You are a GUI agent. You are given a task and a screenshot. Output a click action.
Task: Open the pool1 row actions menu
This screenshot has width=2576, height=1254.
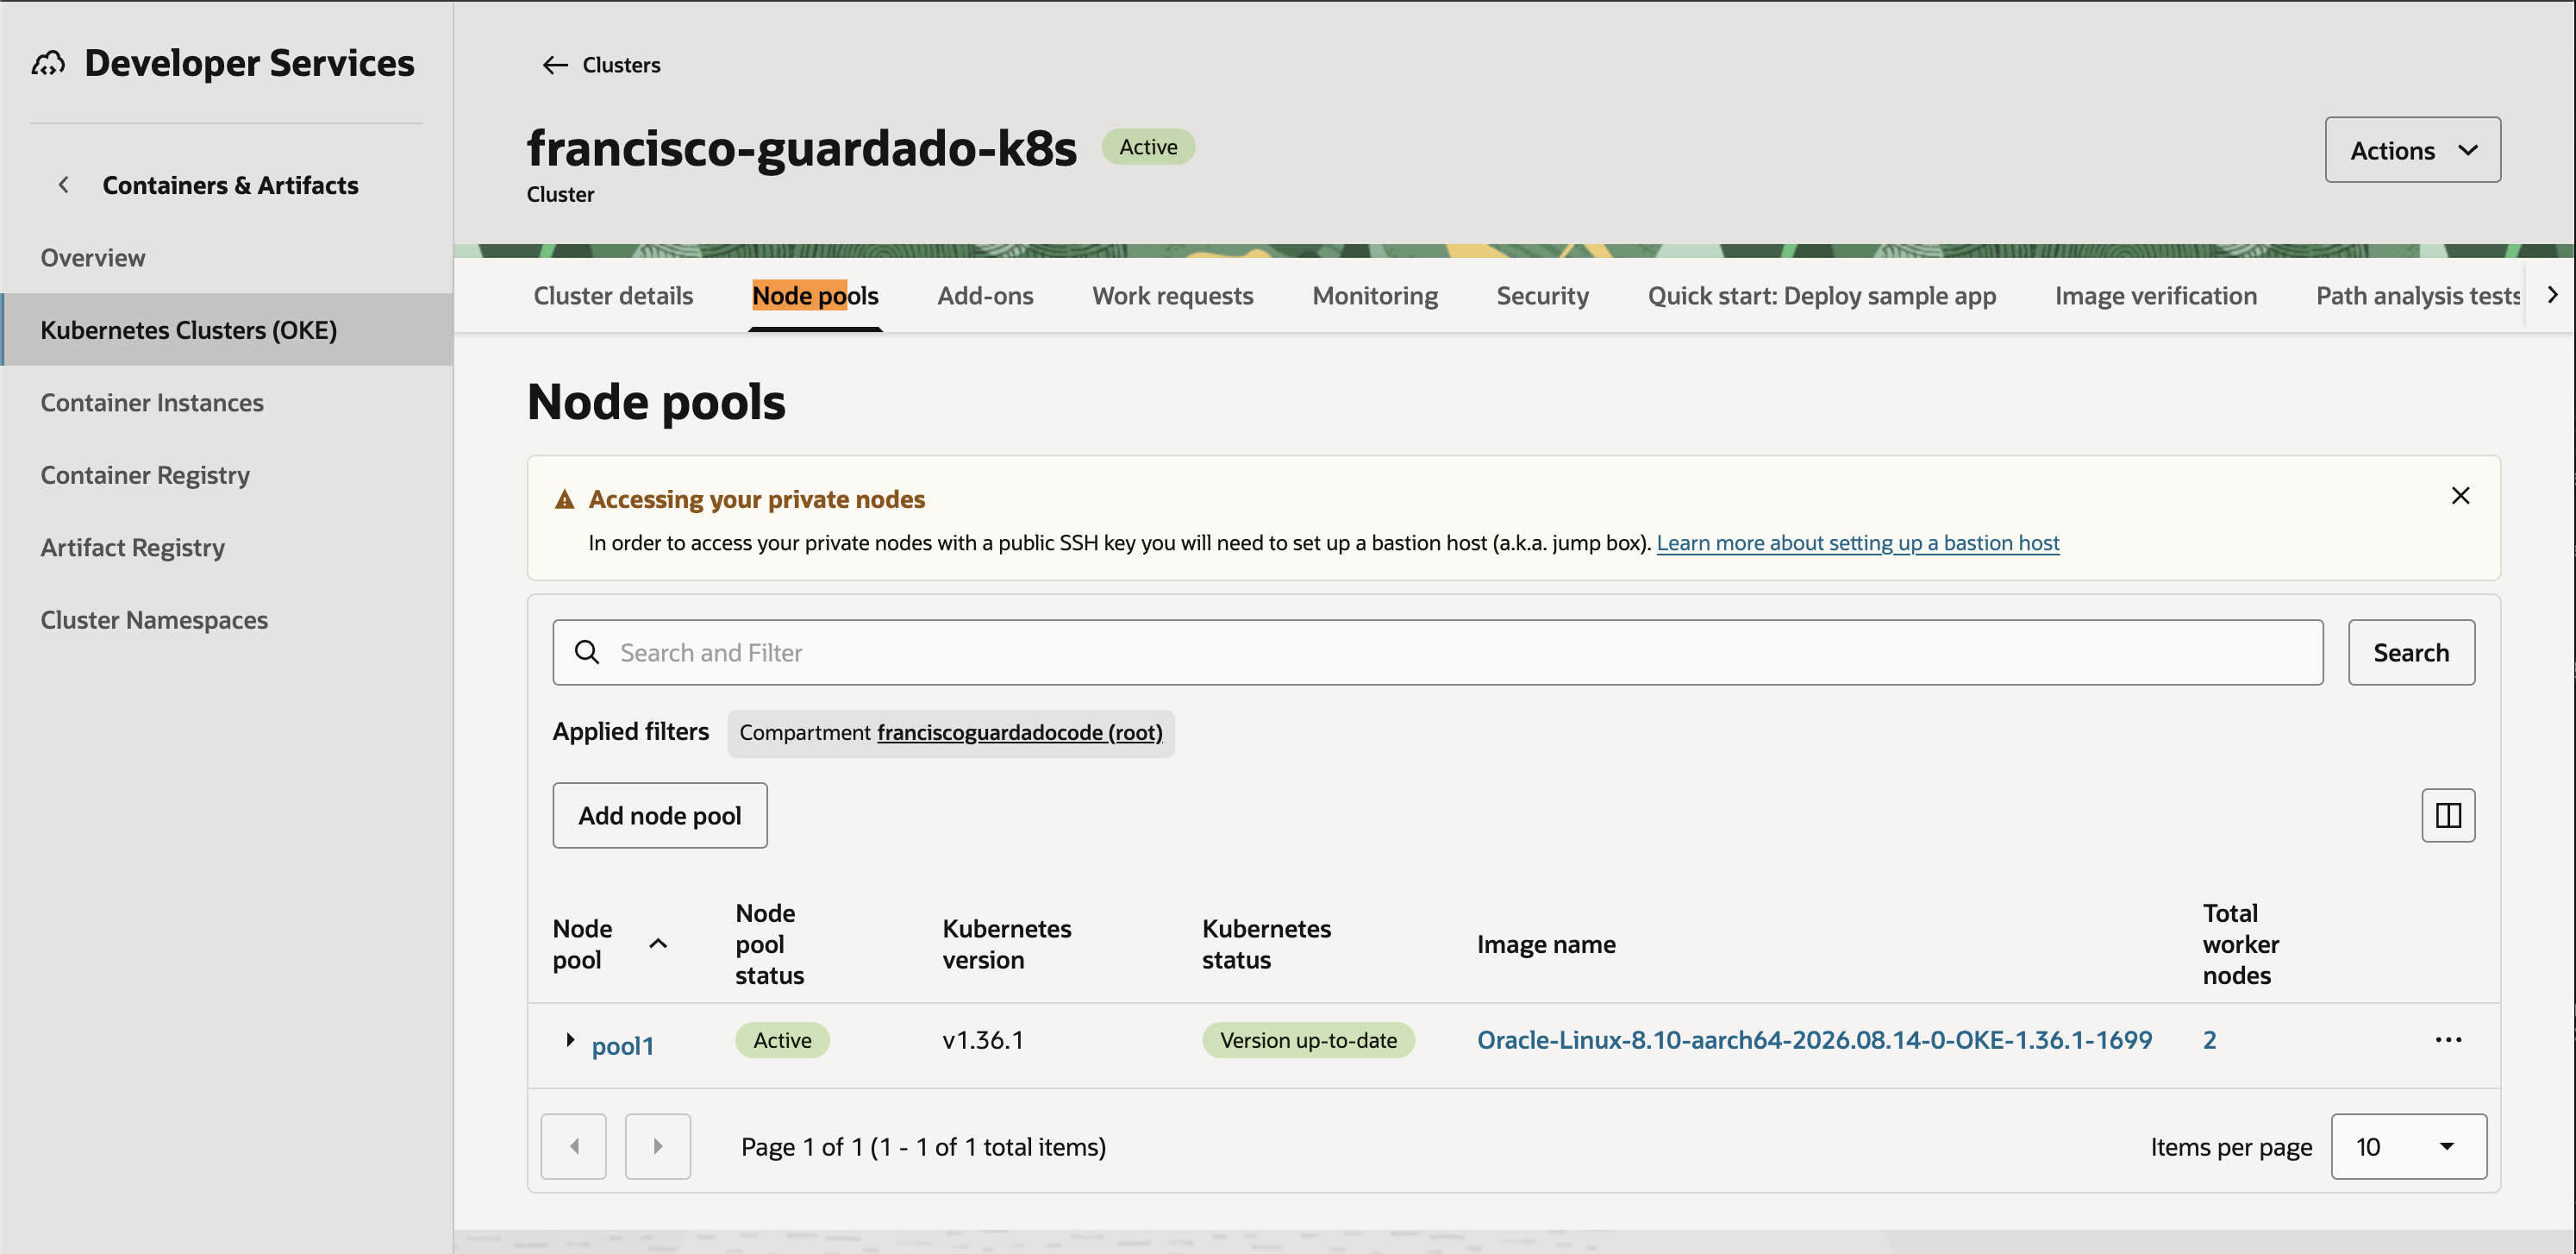(x=2447, y=1040)
